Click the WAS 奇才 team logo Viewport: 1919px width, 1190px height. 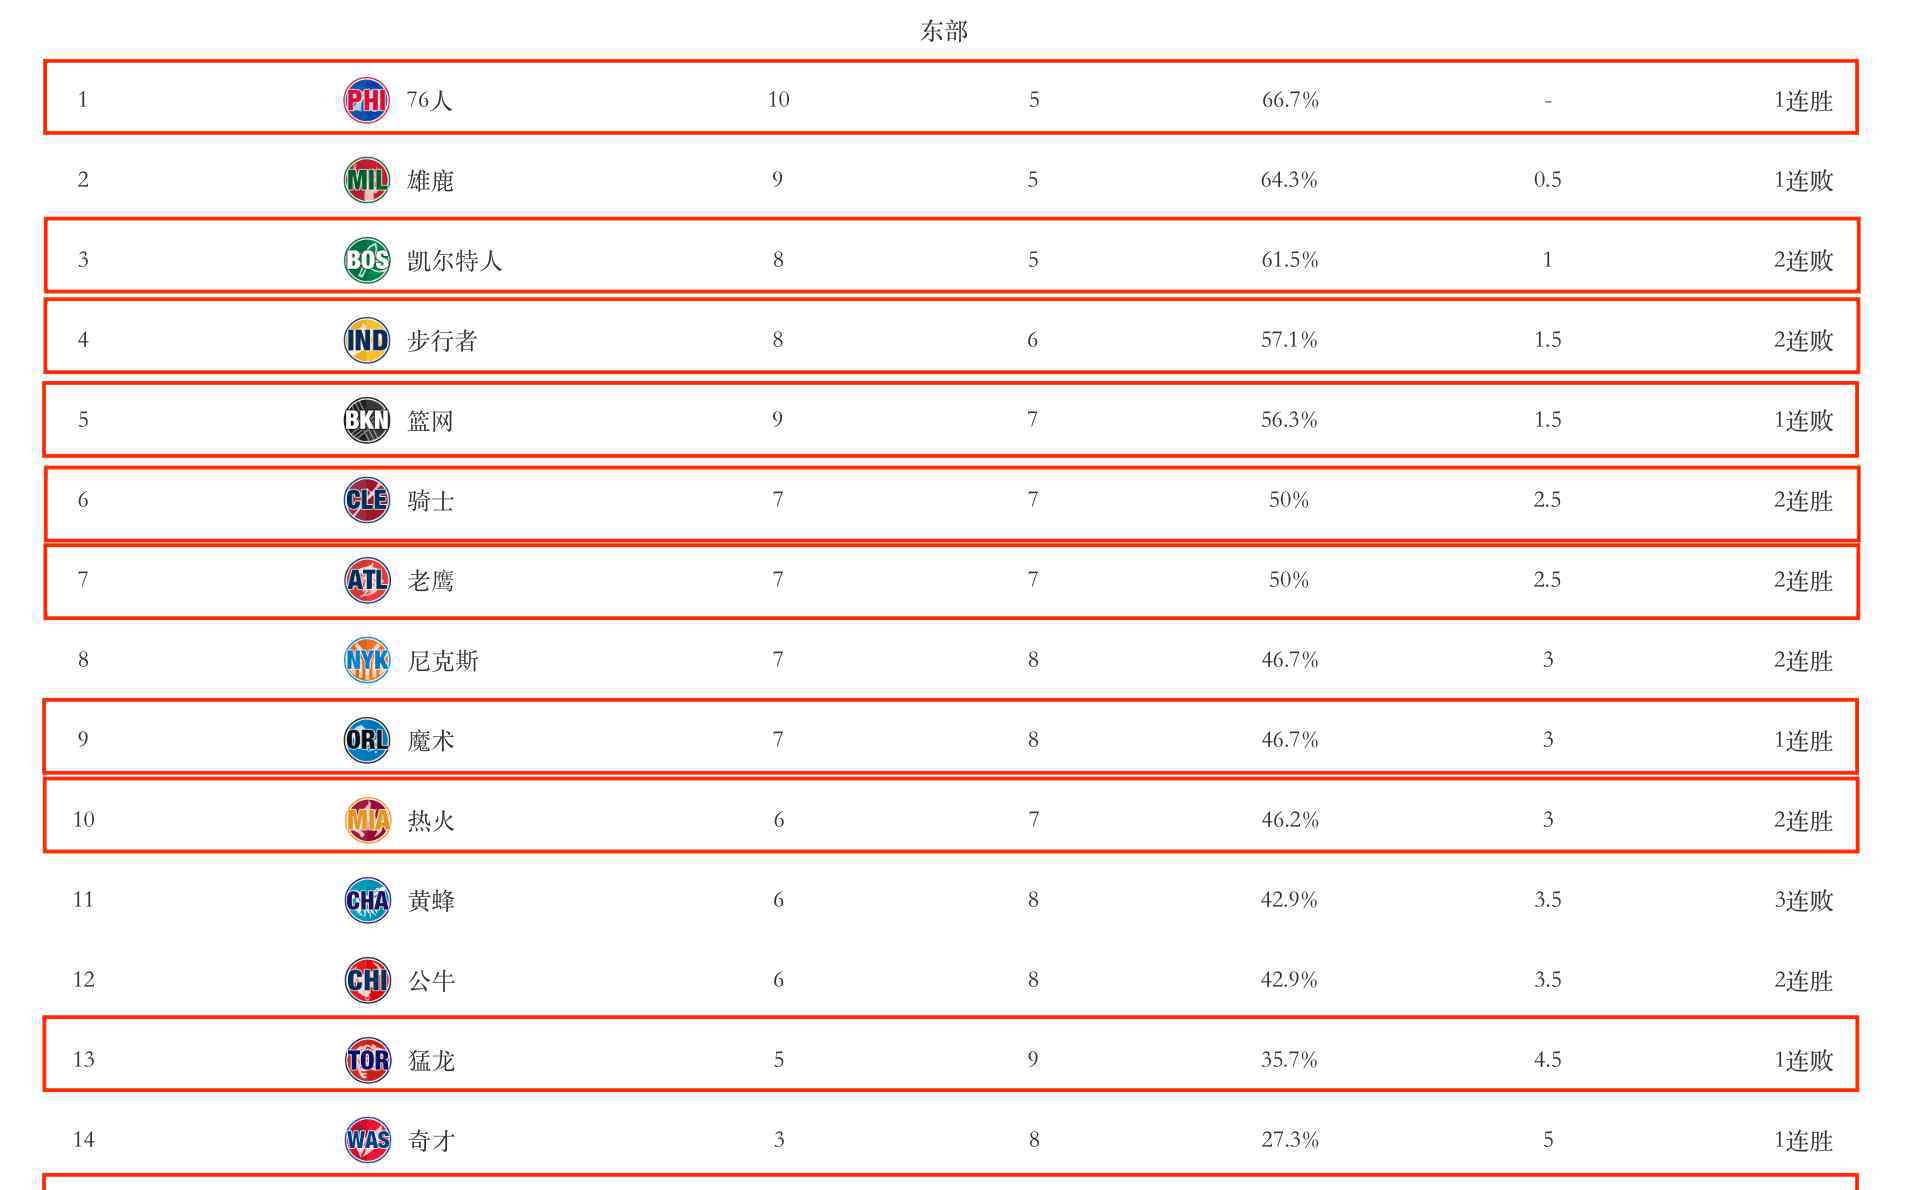click(x=366, y=1140)
